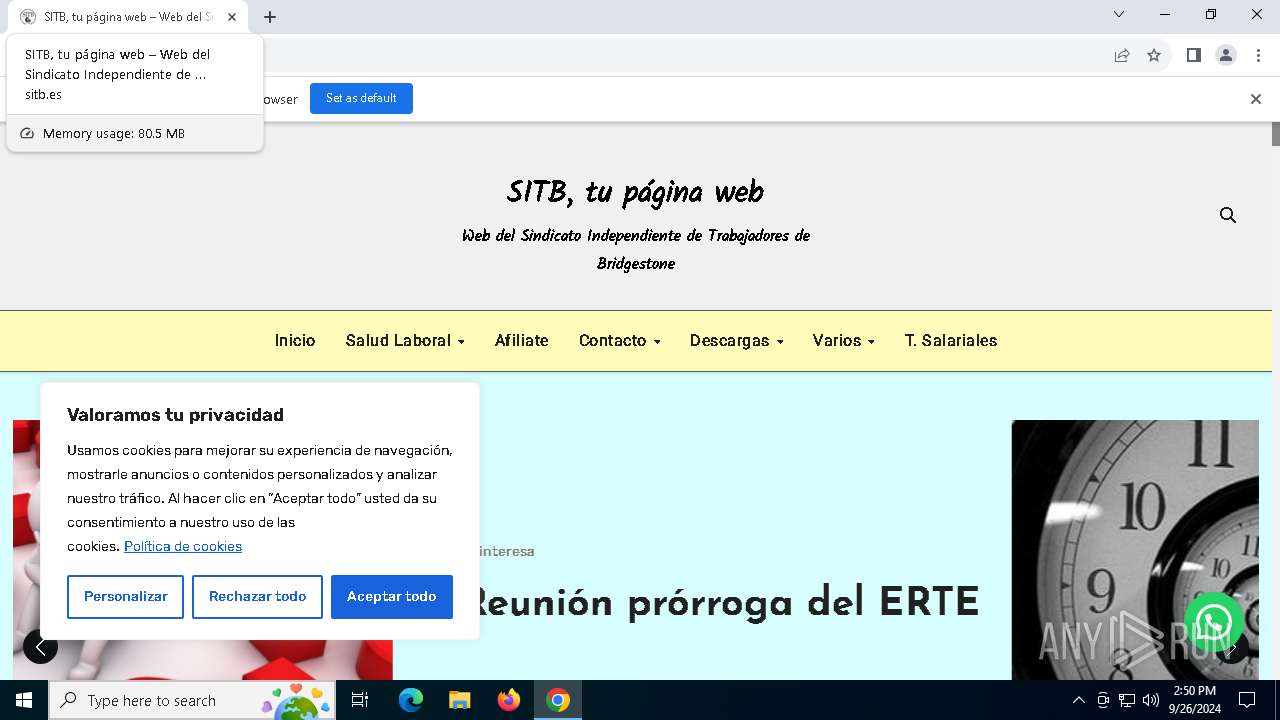Click Aceptar todo button
Image resolution: width=1280 pixels, height=720 pixels.
click(391, 596)
